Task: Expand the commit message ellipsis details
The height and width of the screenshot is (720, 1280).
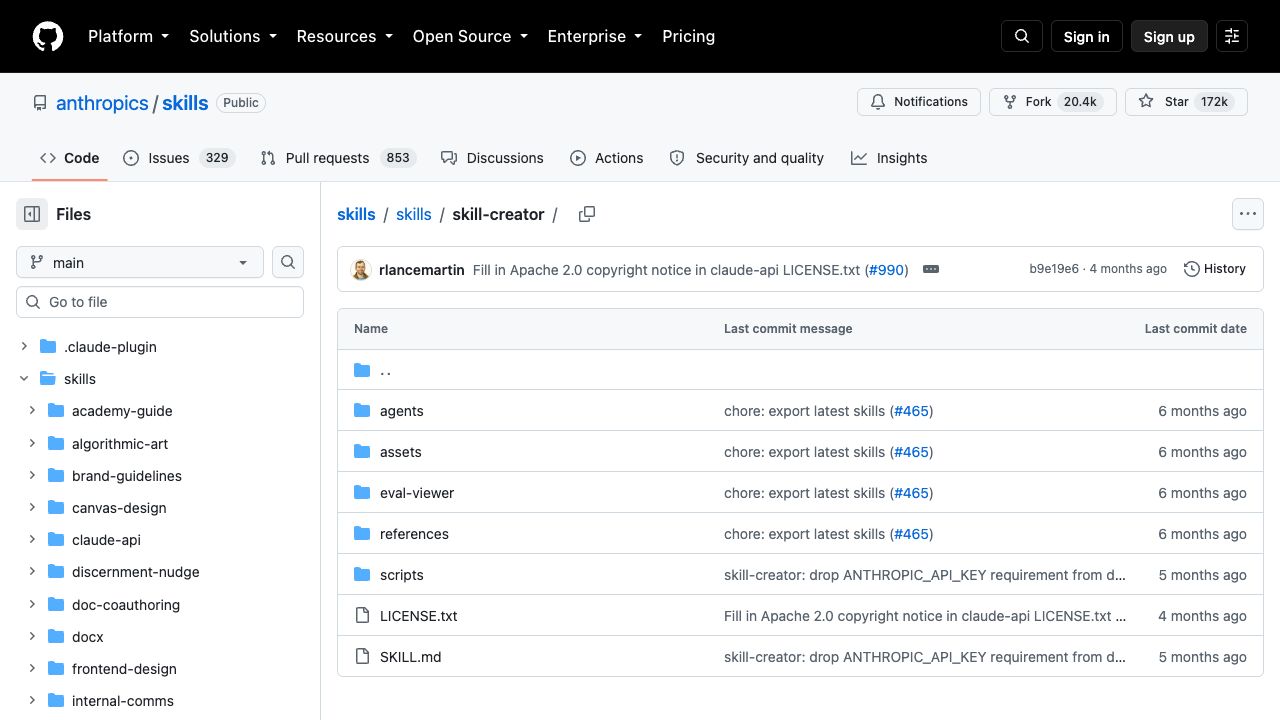Action: tap(931, 269)
